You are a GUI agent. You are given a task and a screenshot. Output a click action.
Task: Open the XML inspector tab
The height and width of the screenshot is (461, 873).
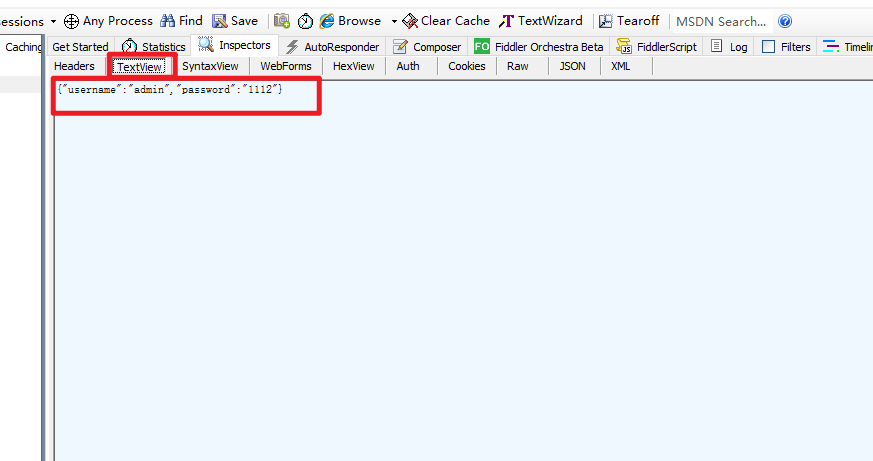(620, 66)
